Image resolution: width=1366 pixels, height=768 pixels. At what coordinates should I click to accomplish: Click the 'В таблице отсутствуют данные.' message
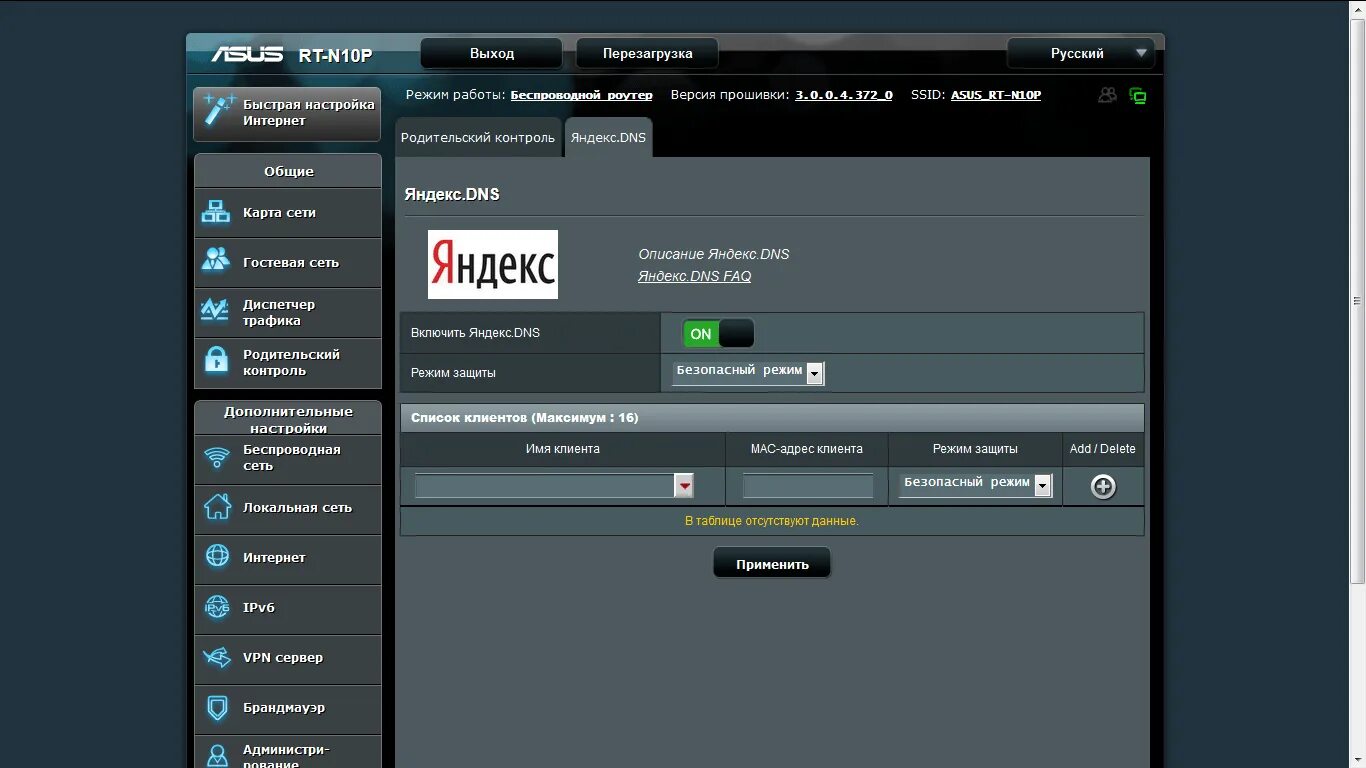(x=772, y=521)
